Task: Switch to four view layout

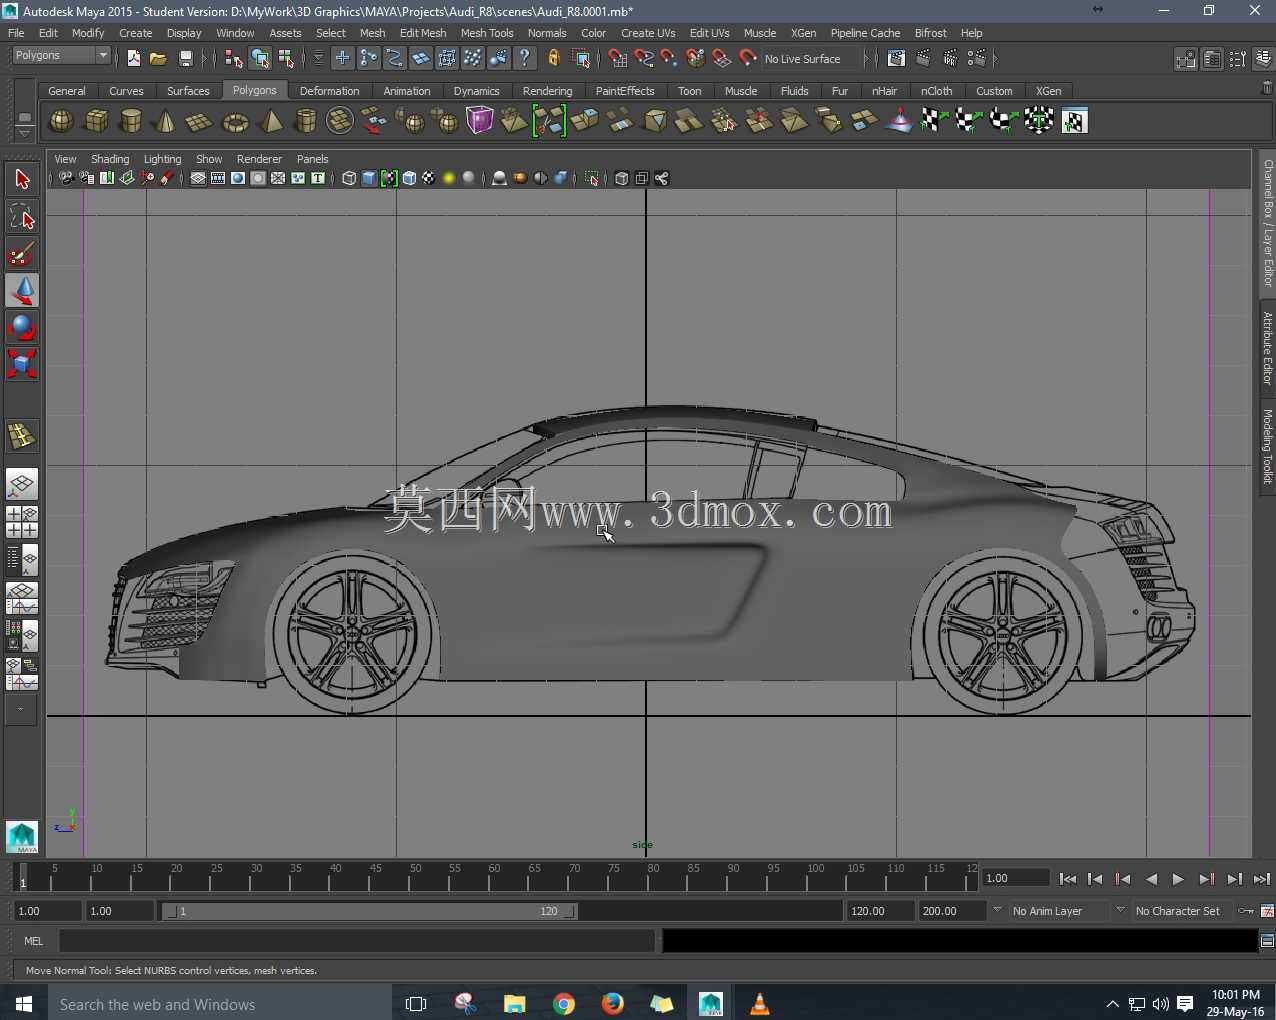Action: 22,522
